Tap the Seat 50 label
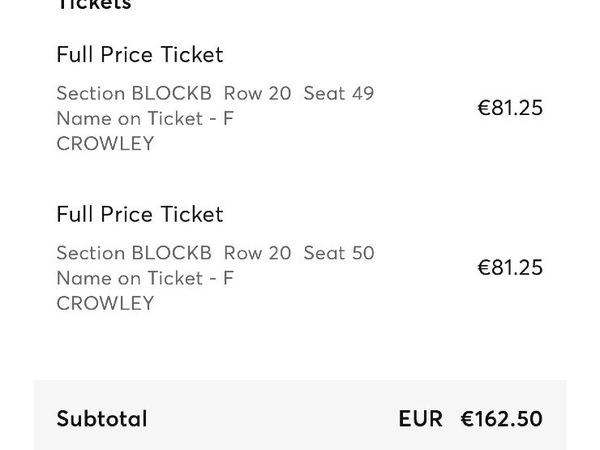This screenshot has height=450, width=600. click(338, 254)
